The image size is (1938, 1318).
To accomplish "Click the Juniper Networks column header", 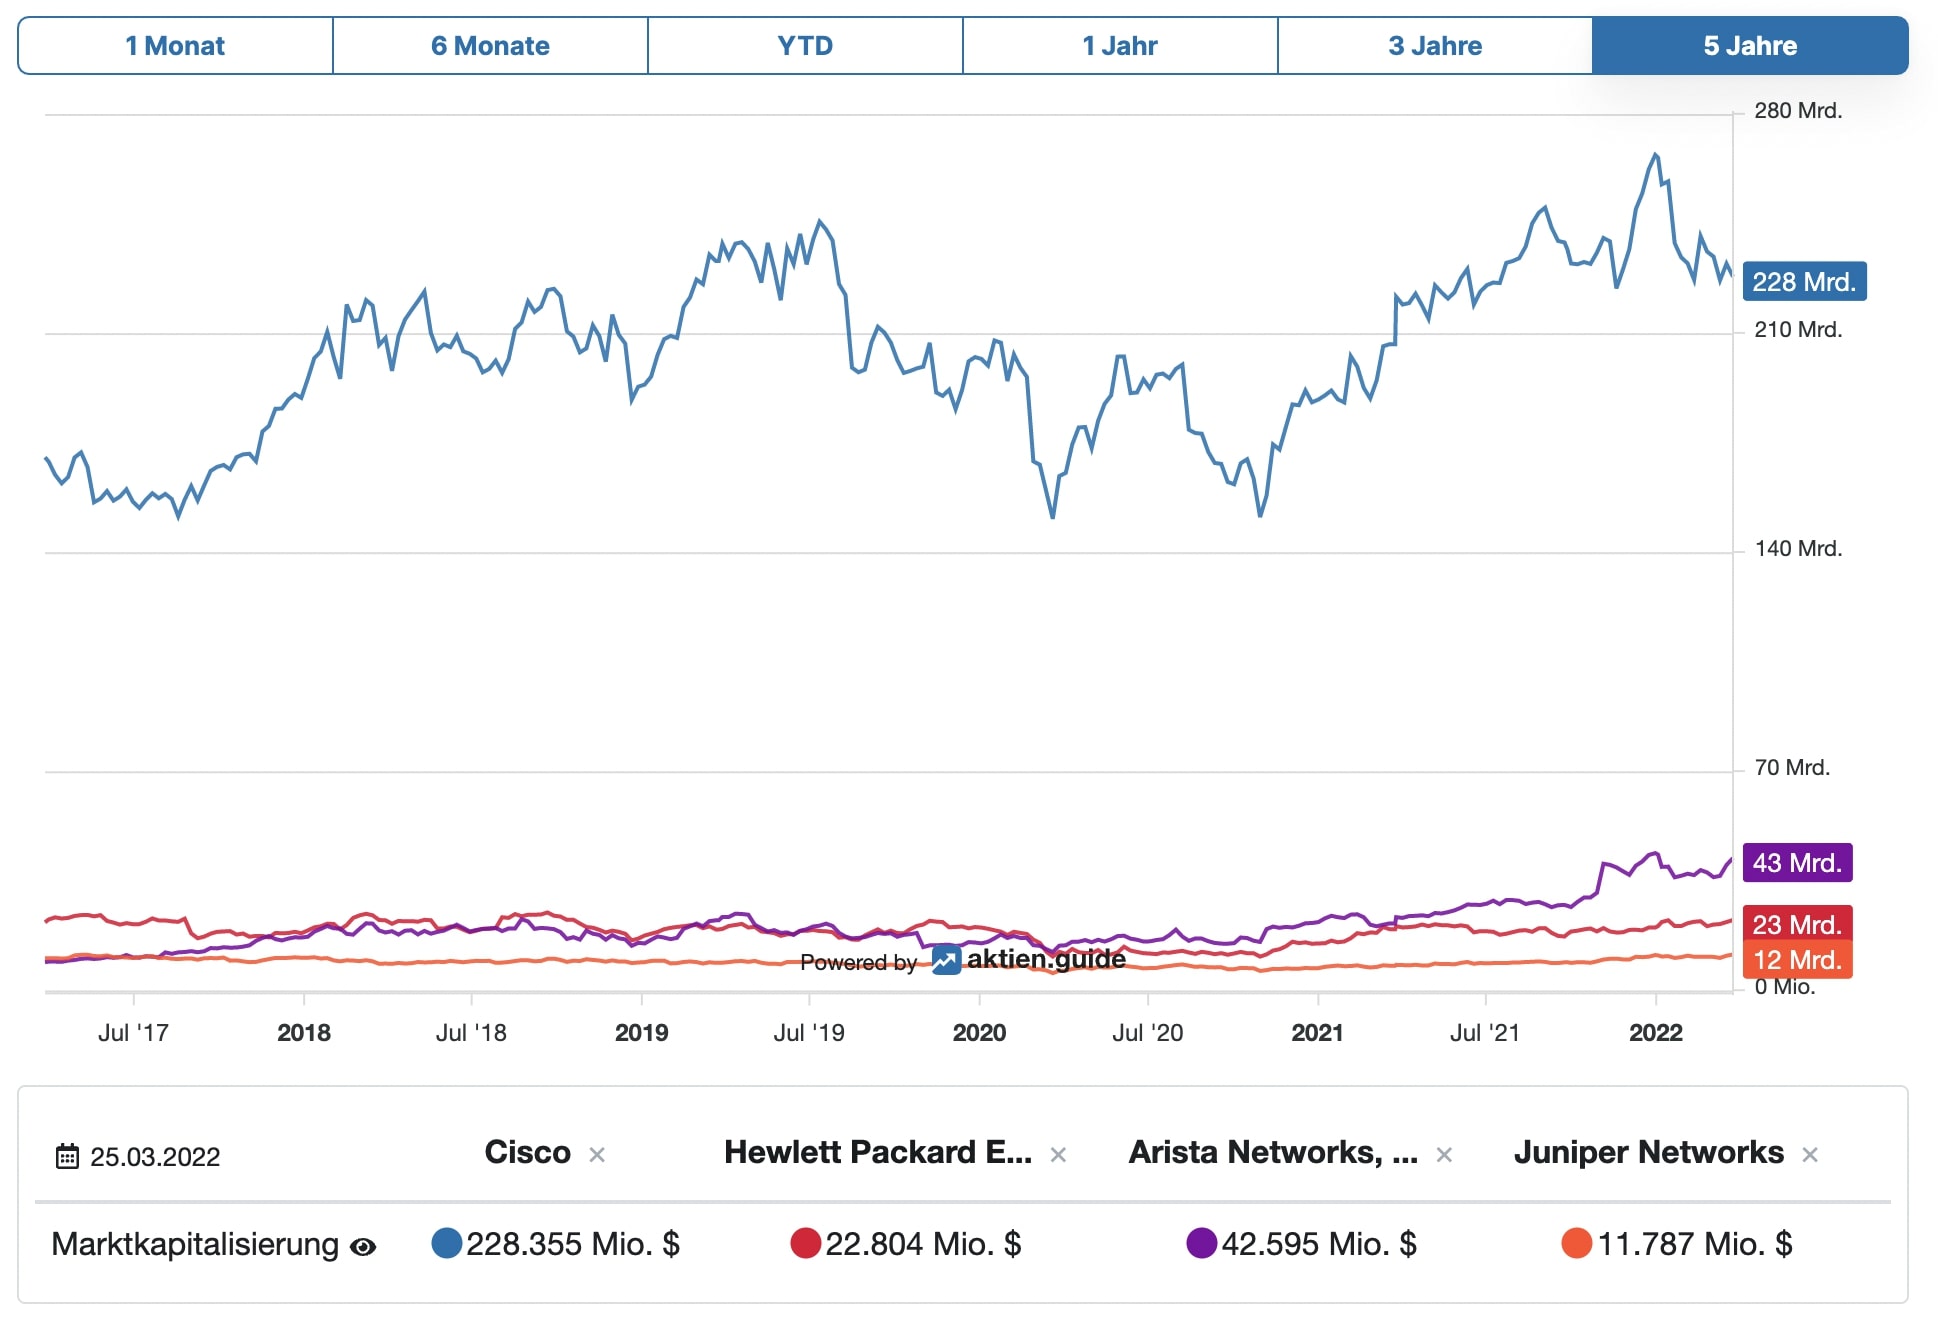I will [1649, 1152].
